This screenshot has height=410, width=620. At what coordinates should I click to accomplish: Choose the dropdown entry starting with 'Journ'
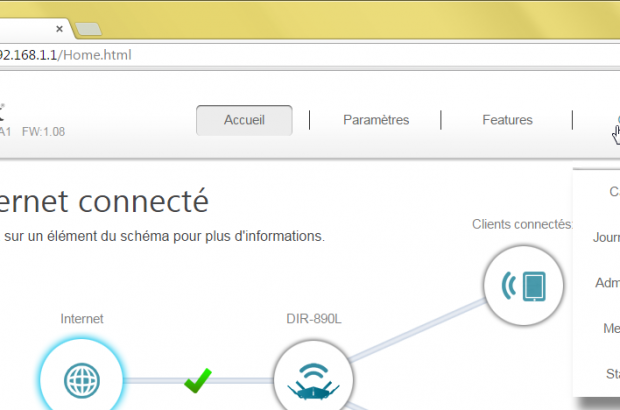(605, 237)
